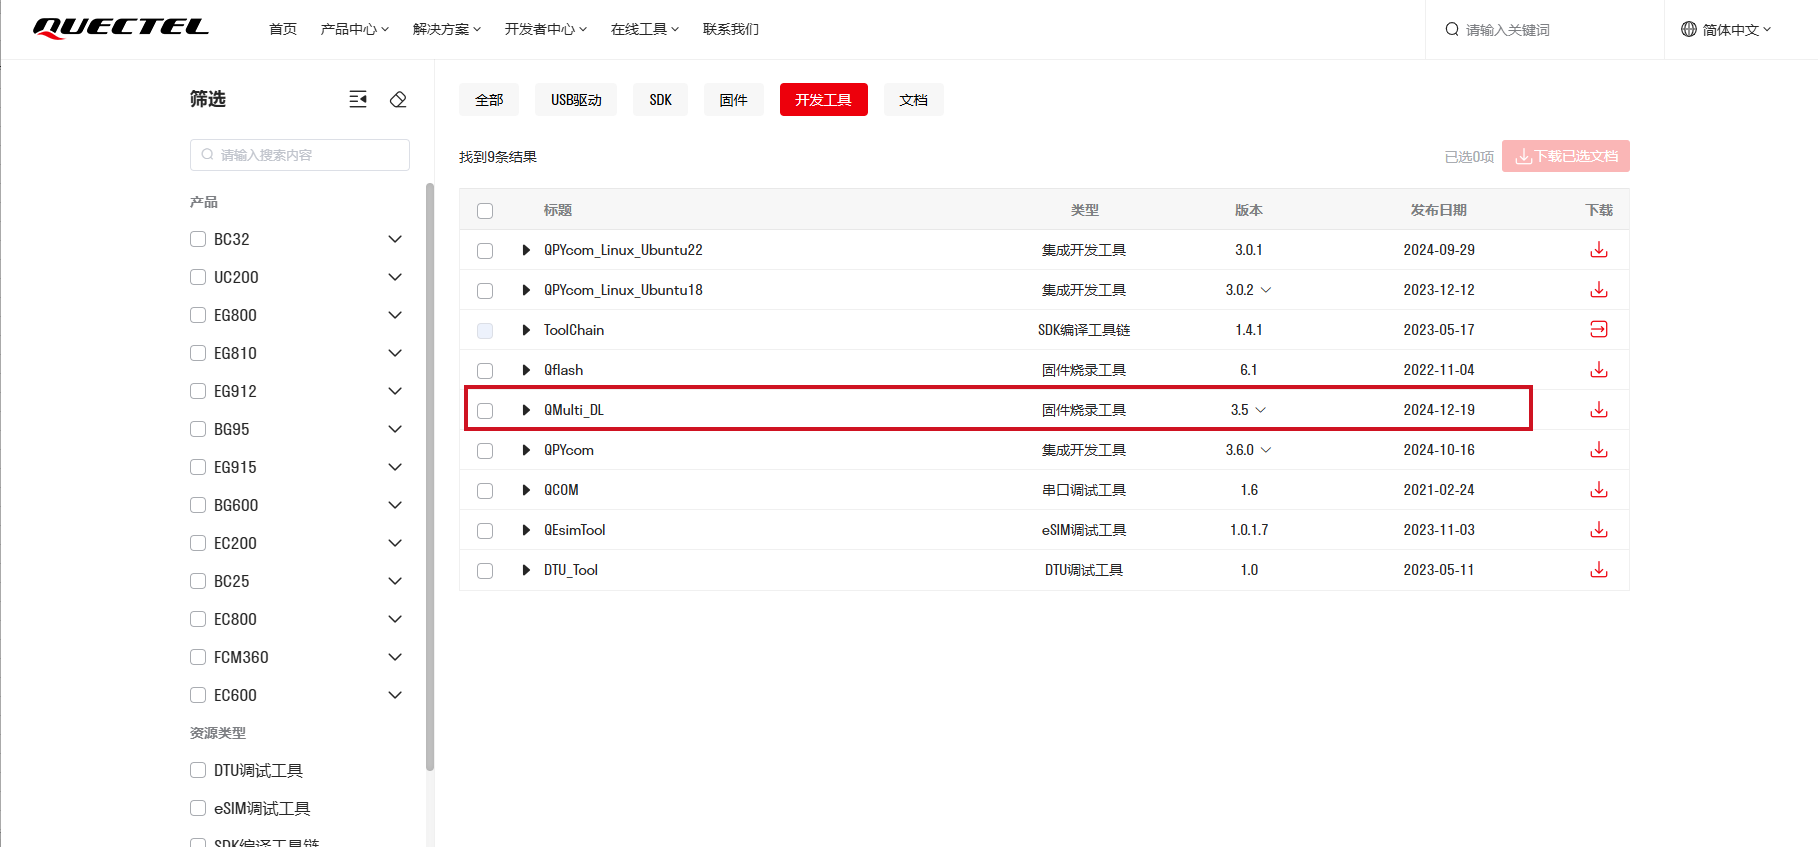This screenshot has width=1818, height=847.
Task: Download QPYcom_Linux_Ubuntu22 file
Action: pyautogui.click(x=1599, y=250)
